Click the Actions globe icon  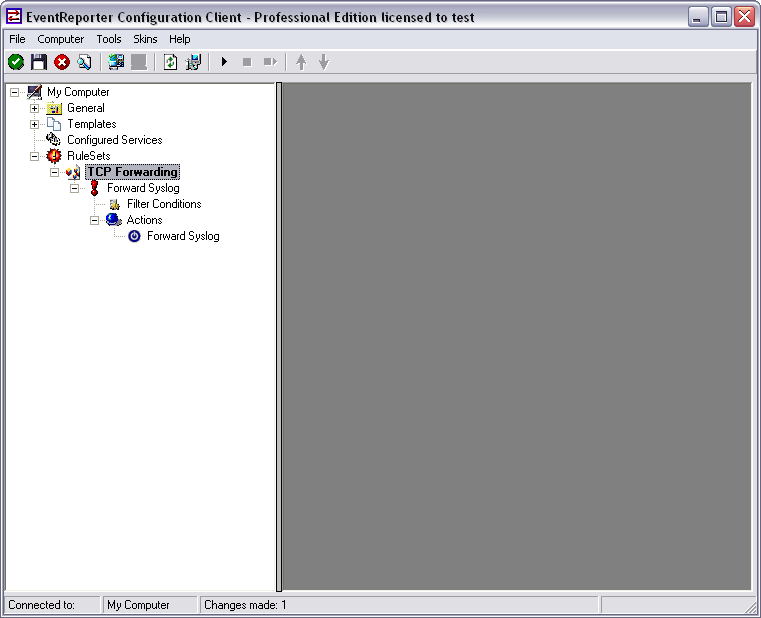point(114,220)
